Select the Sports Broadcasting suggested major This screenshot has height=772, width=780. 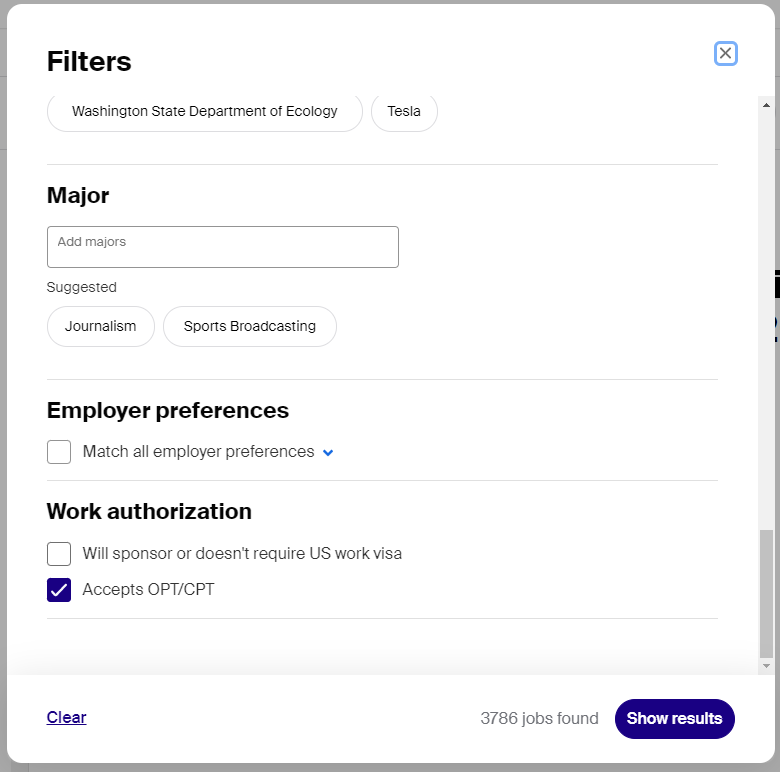pyautogui.click(x=250, y=326)
